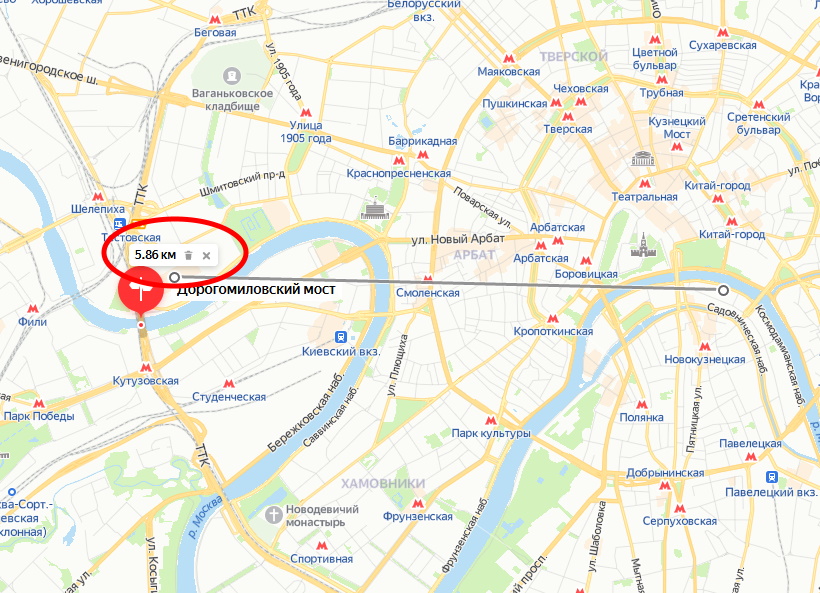Close the 5.86 km distance popup
Screen dimensions: 820x593
point(207,256)
